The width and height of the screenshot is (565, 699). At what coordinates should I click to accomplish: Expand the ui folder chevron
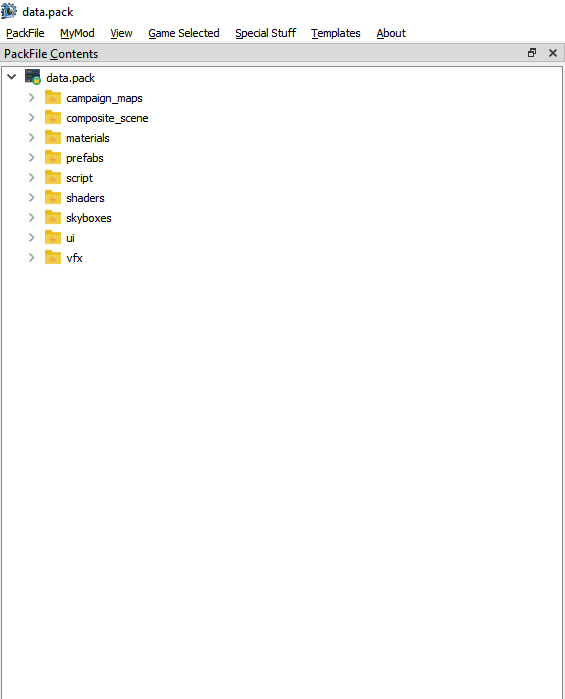pos(31,237)
